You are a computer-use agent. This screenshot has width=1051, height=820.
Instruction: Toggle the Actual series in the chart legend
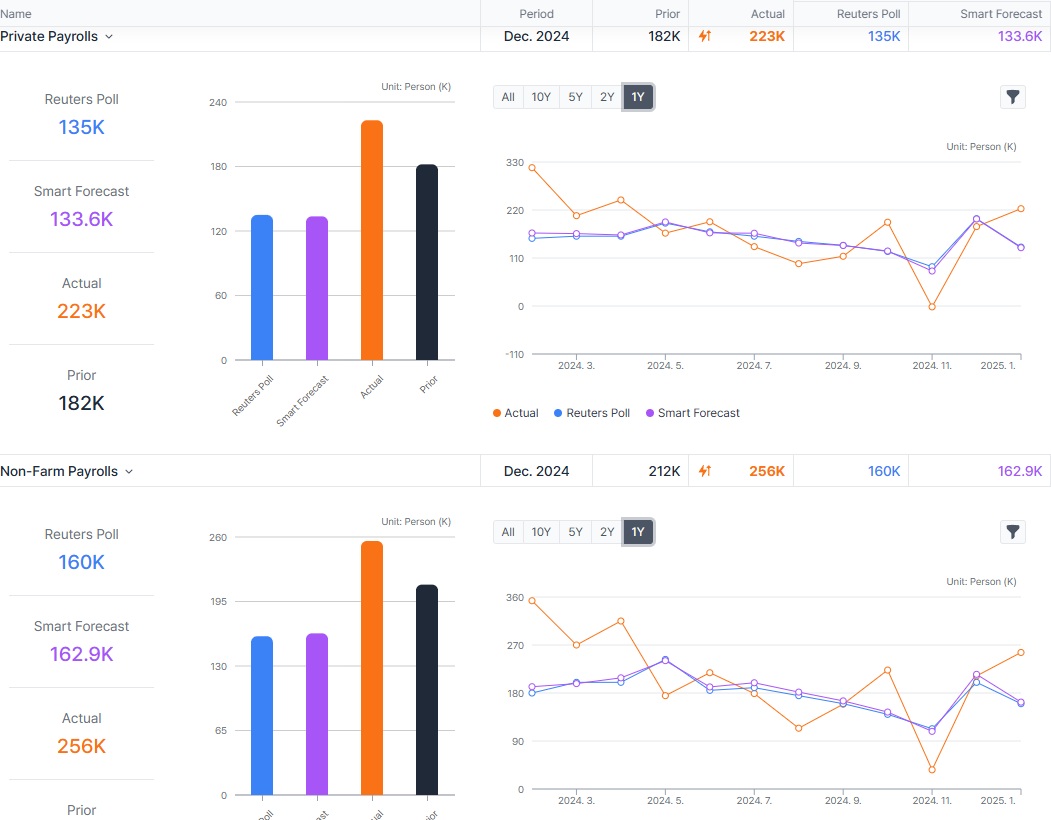pos(515,413)
